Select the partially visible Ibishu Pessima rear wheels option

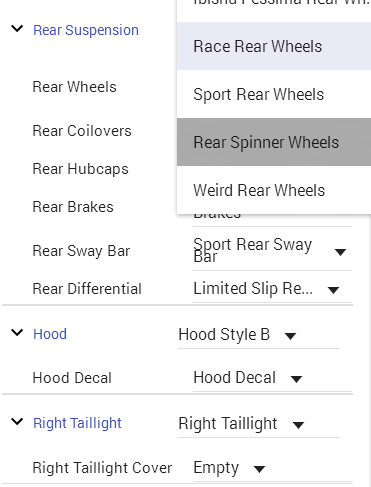point(274,3)
